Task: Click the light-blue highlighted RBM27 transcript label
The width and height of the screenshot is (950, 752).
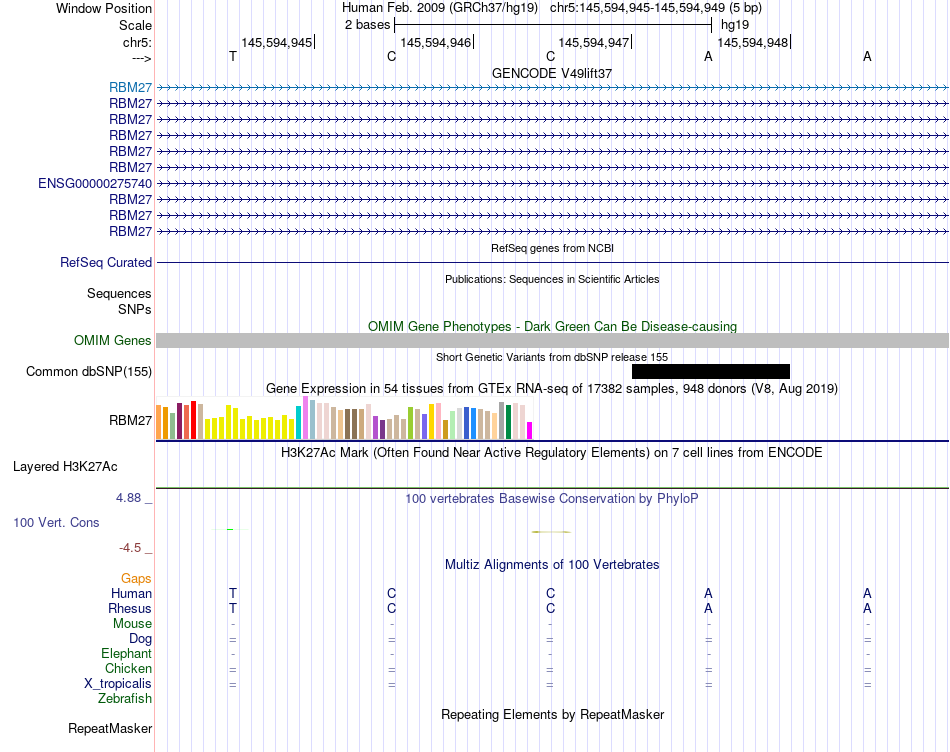Action: click(130, 87)
